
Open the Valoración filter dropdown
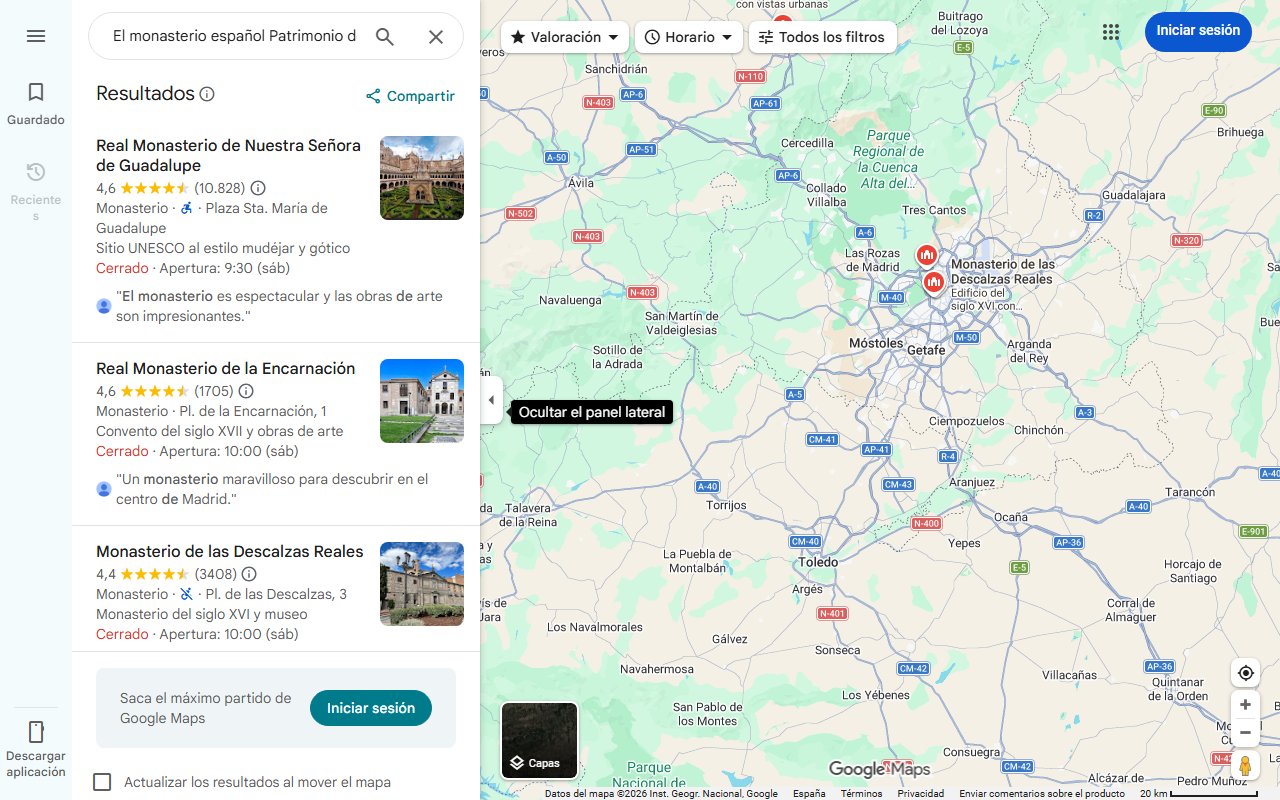pos(564,36)
